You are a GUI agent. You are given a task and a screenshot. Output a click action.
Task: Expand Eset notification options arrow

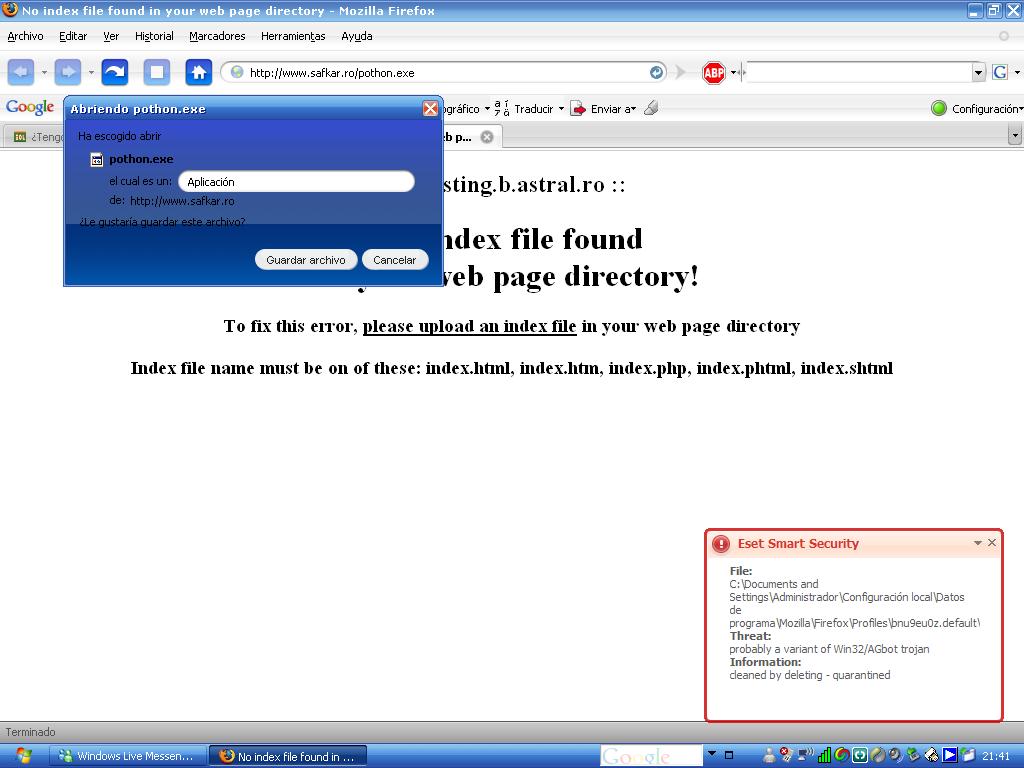[x=978, y=543]
